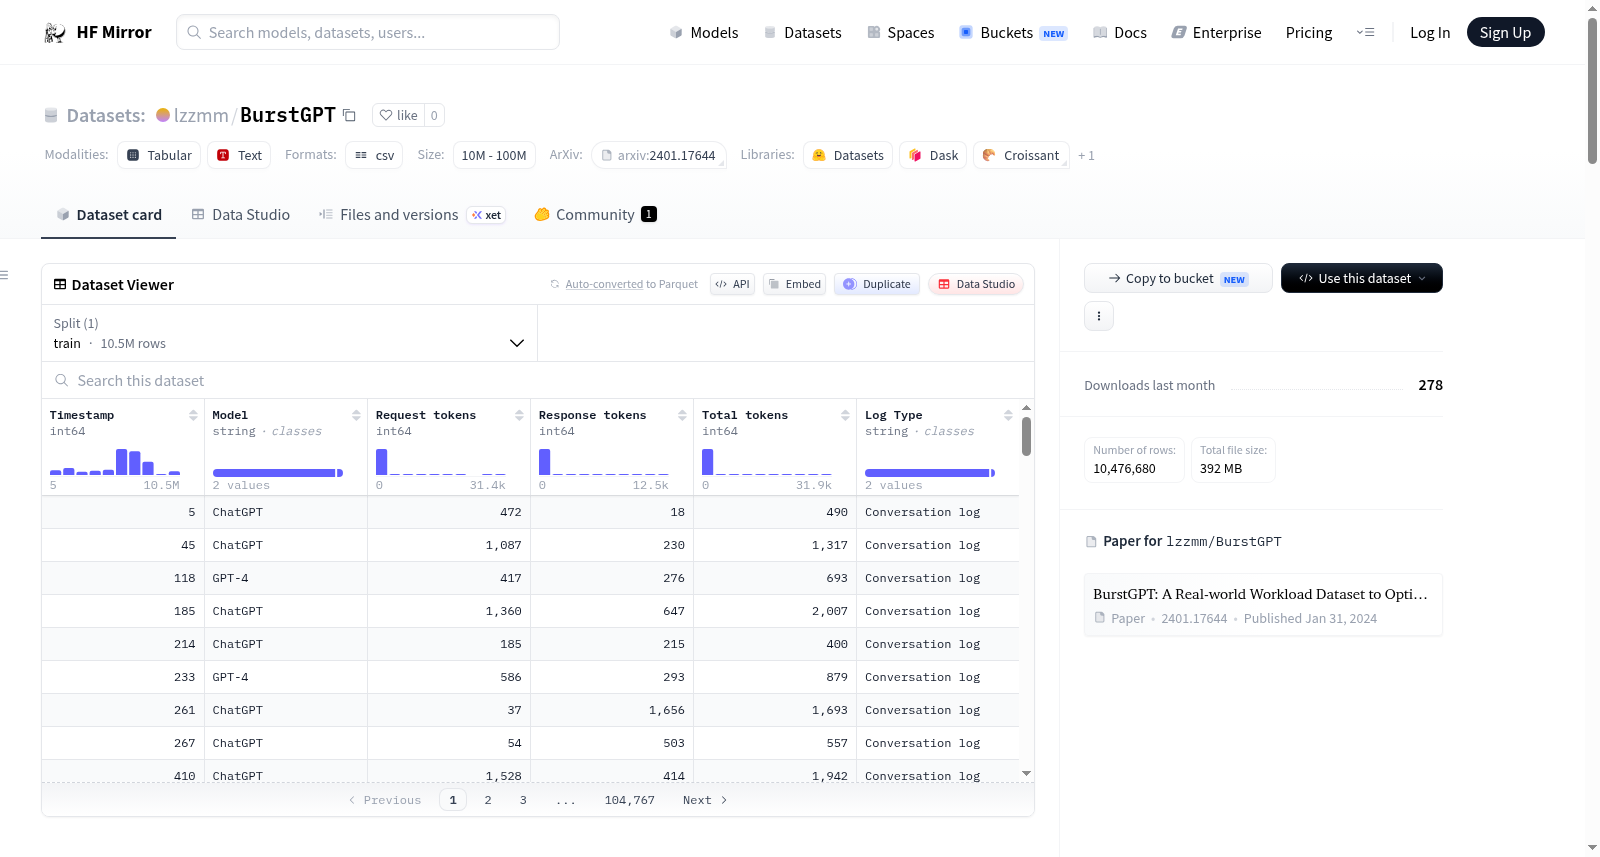This screenshot has height=857, width=1600.
Task: Like the BurstGPT dataset
Action: pyautogui.click(x=399, y=115)
